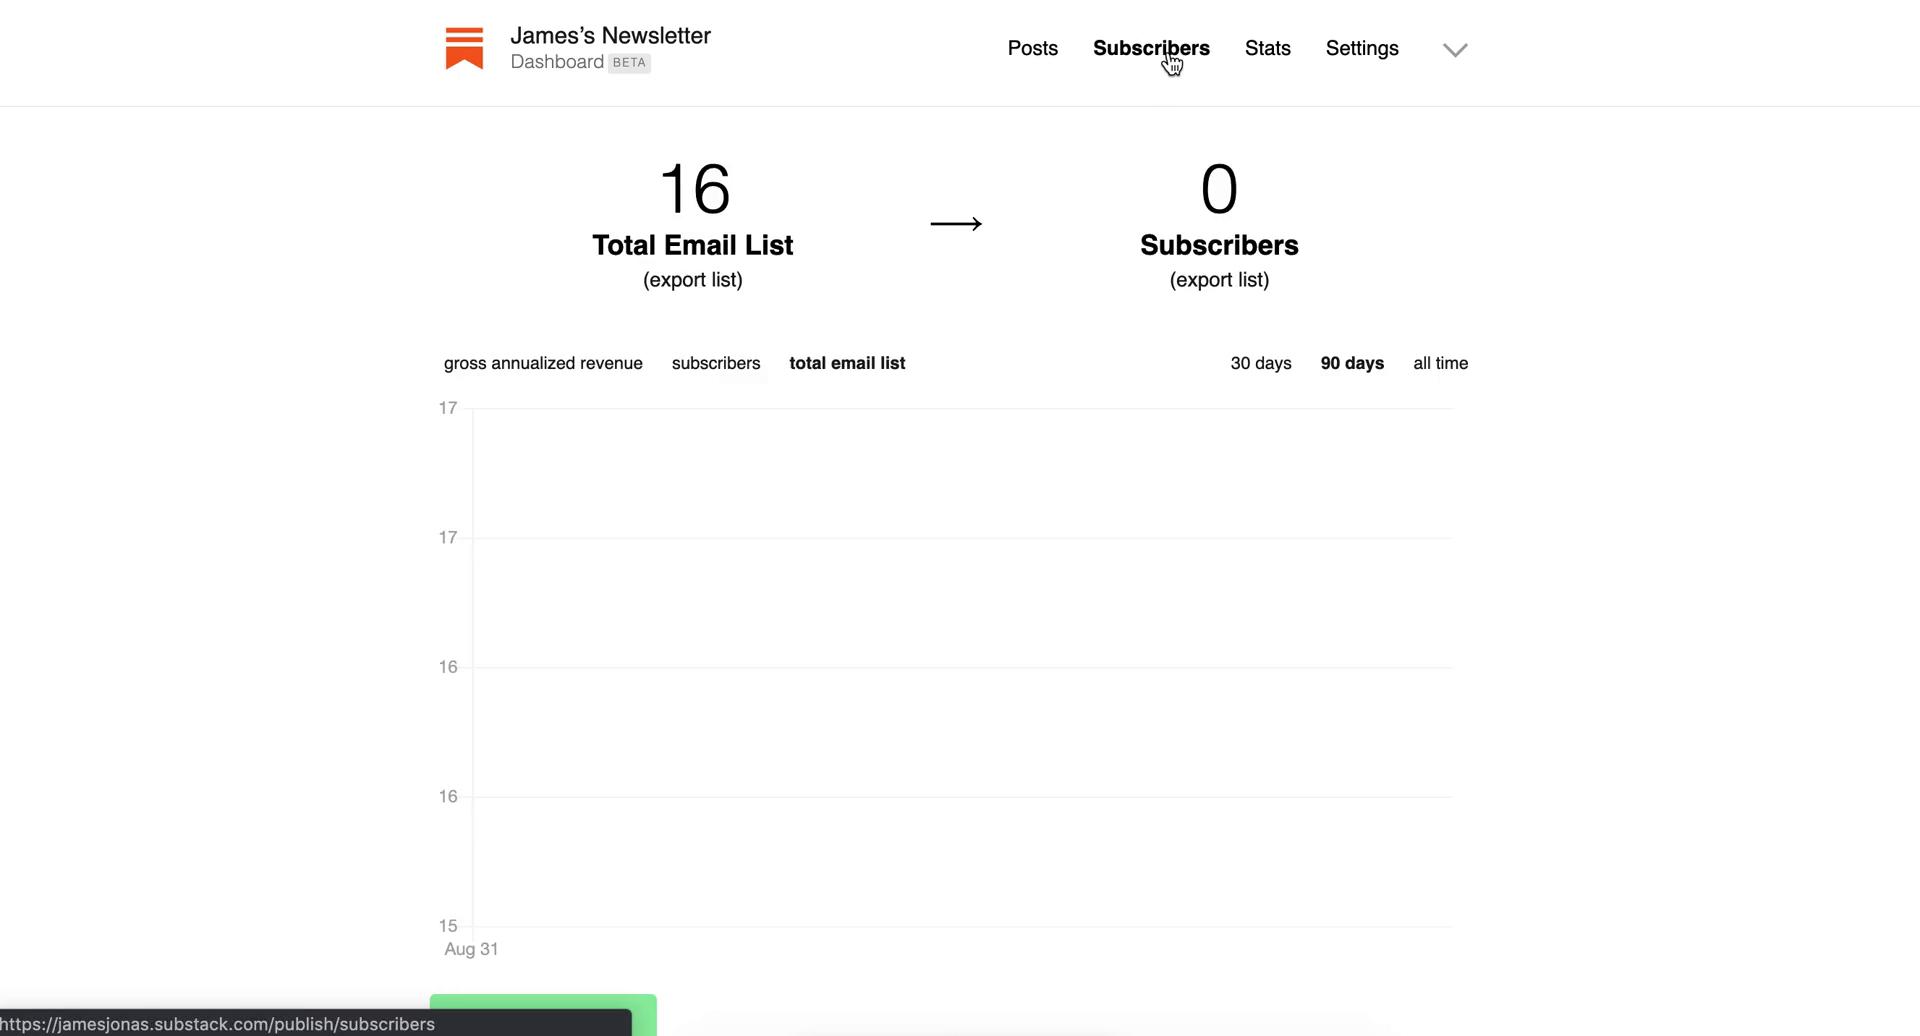This screenshot has height=1036, width=1920.
Task: Go to the Subscribers tab
Action: point(1151,48)
